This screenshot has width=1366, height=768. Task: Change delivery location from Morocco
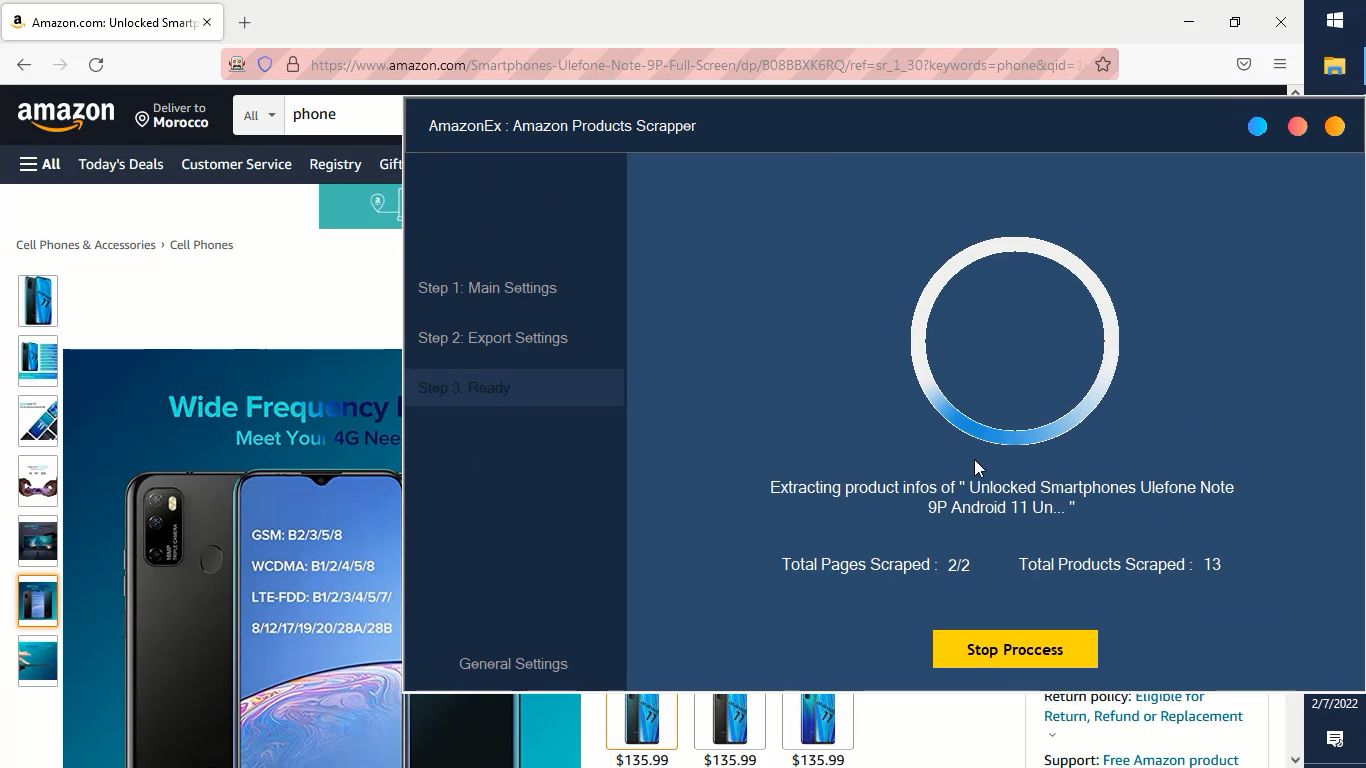point(172,116)
